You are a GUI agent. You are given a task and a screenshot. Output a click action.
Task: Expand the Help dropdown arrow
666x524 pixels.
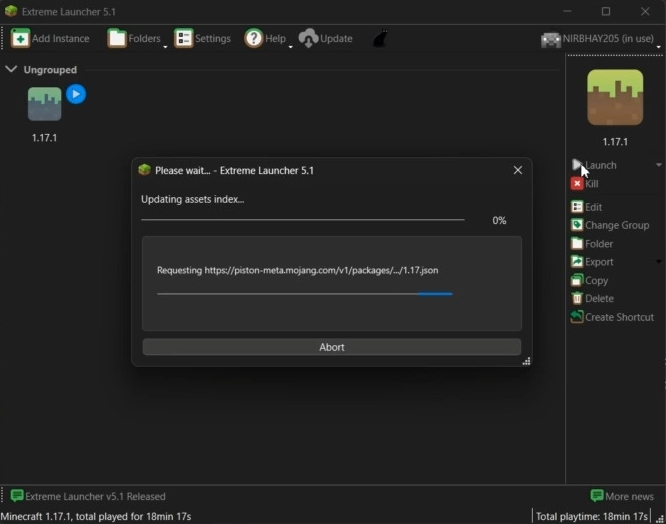pos(291,46)
